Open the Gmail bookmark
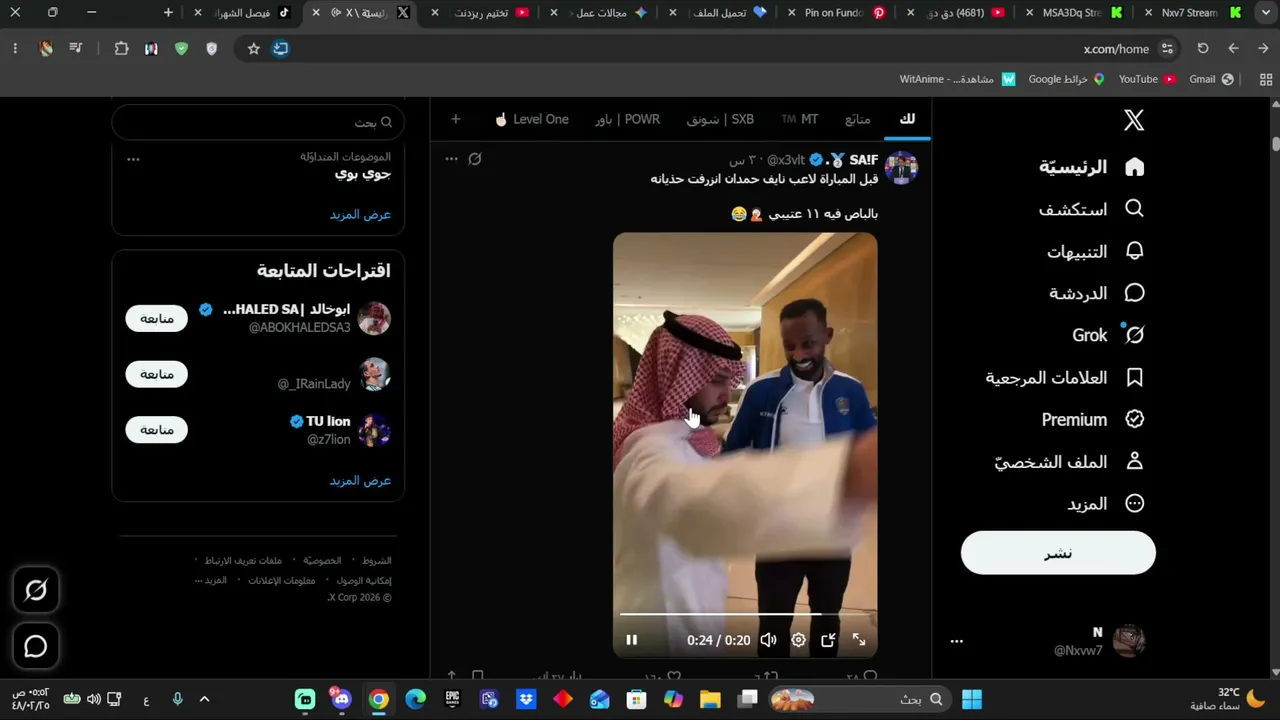 click(1210, 79)
